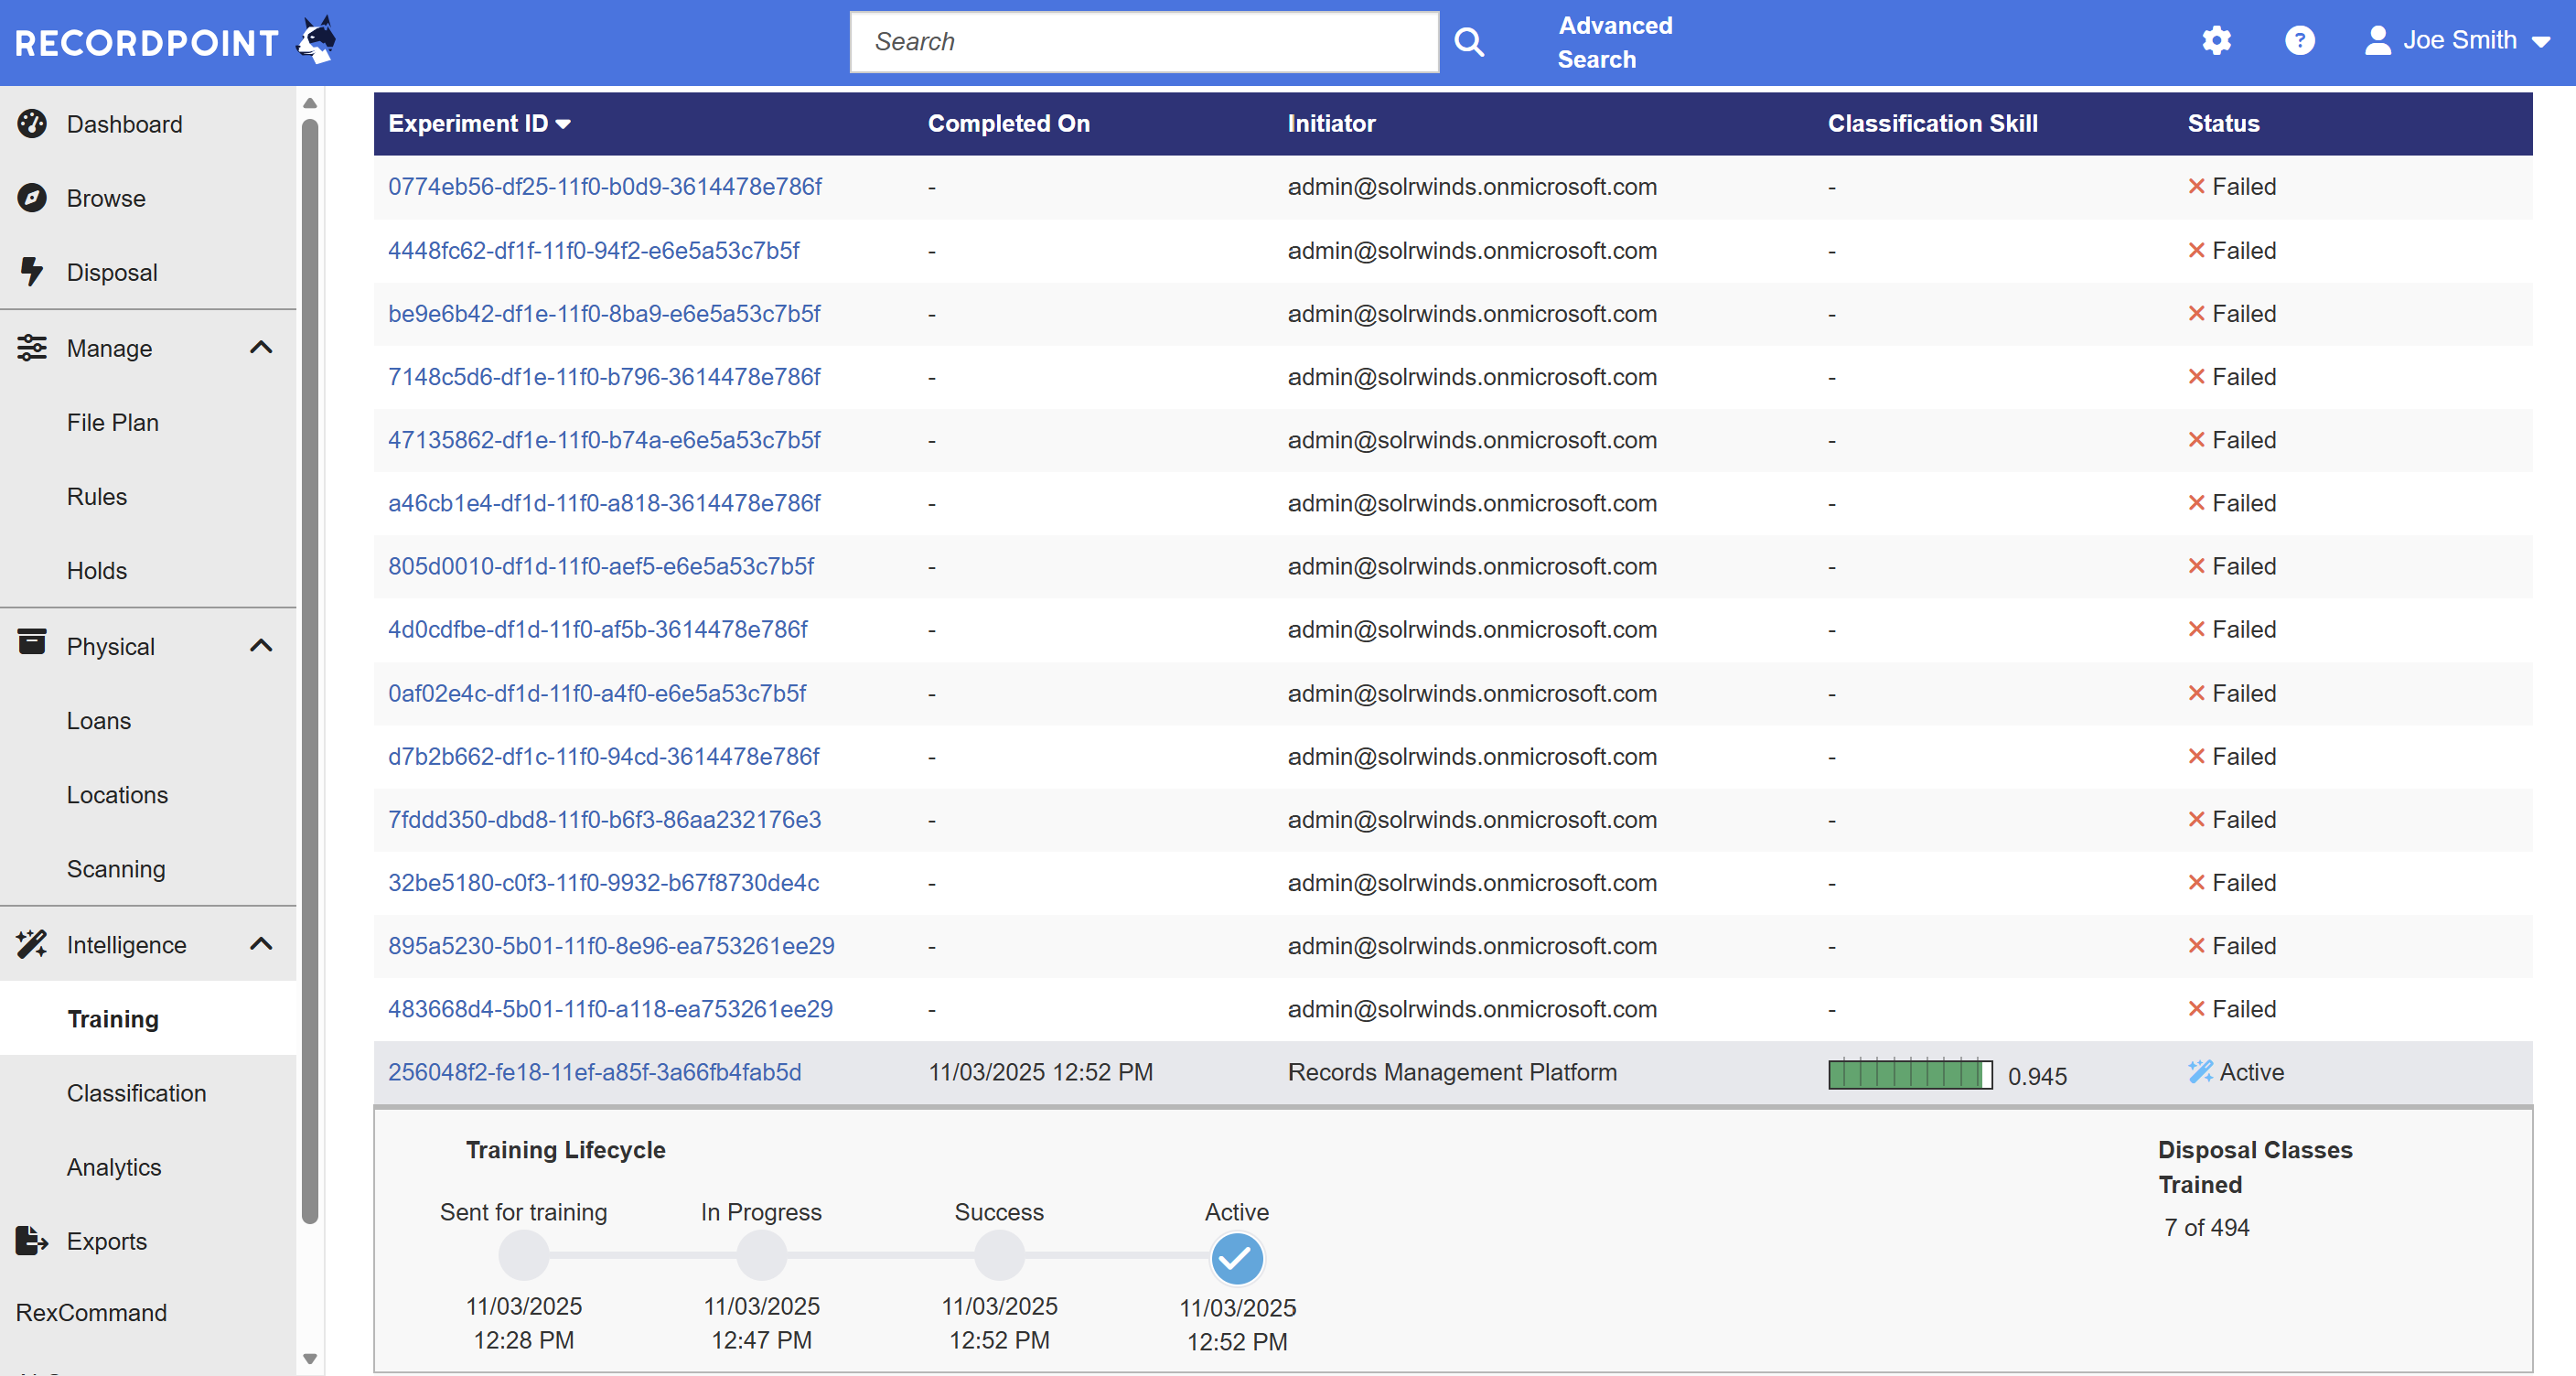Click the Disposal lightning bolt icon

[32, 272]
